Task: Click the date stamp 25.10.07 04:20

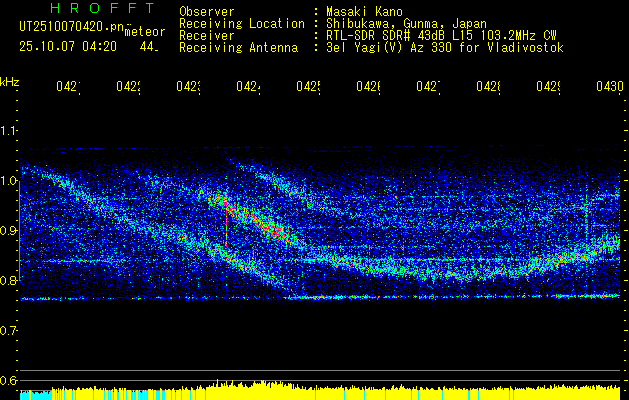Action: tap(68, 47)
